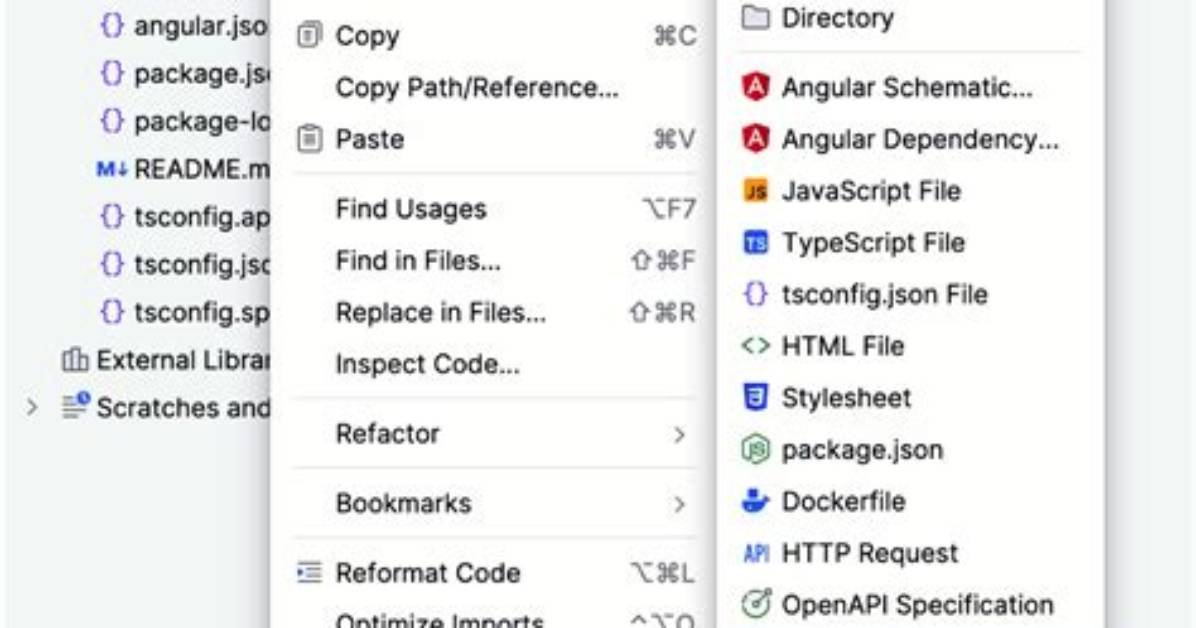This screenshot has width=1196, height=628.
Task: Click the OpenAPI Specification icon
Action: pos(755,604)
